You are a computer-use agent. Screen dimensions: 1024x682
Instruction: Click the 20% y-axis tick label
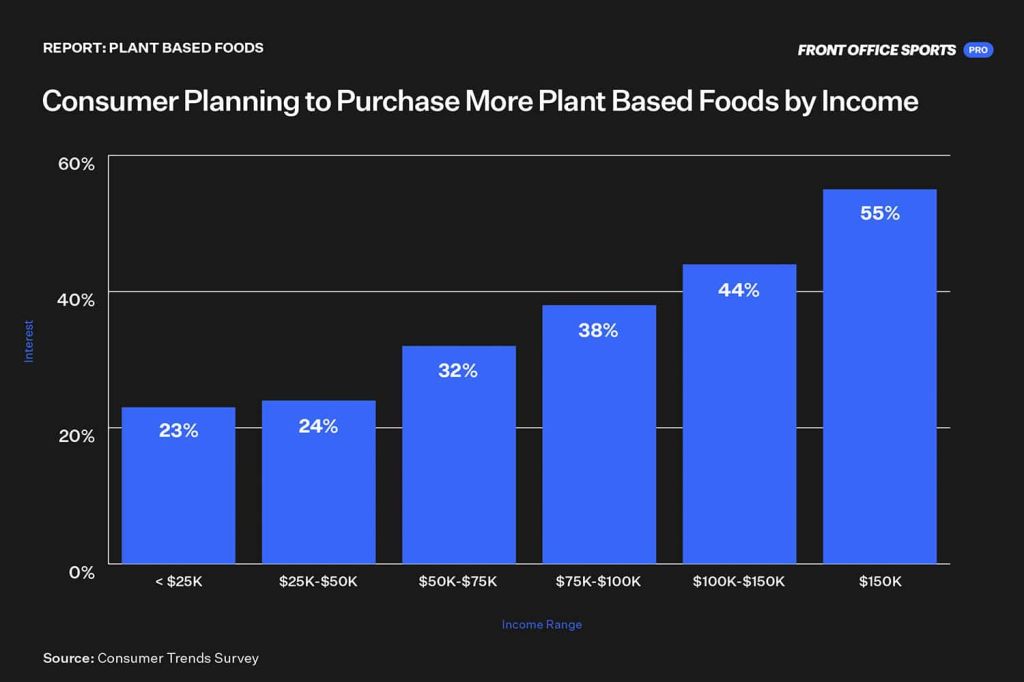(76, 436)
